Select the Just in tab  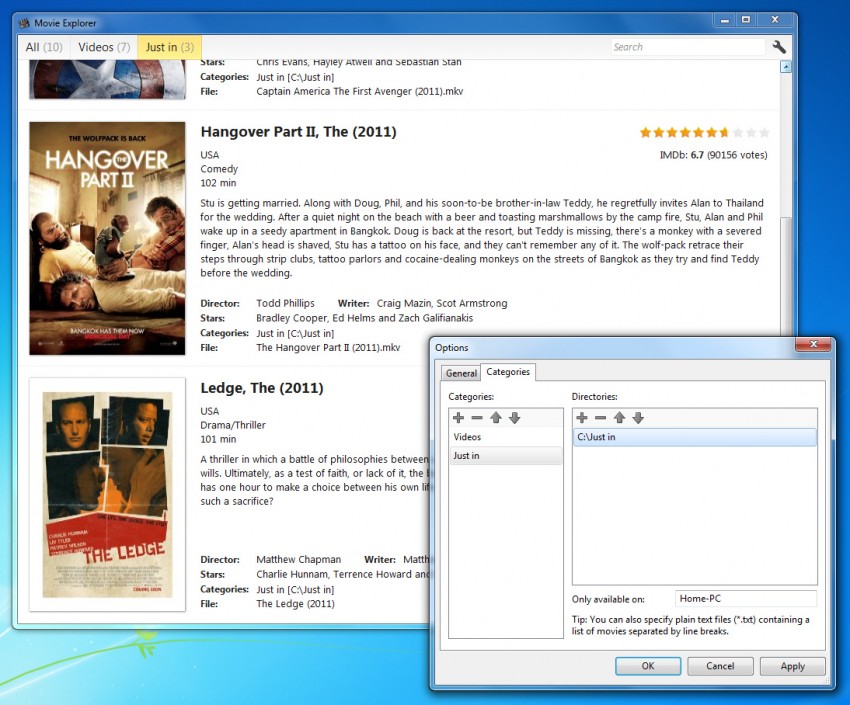tap(170, 47)
